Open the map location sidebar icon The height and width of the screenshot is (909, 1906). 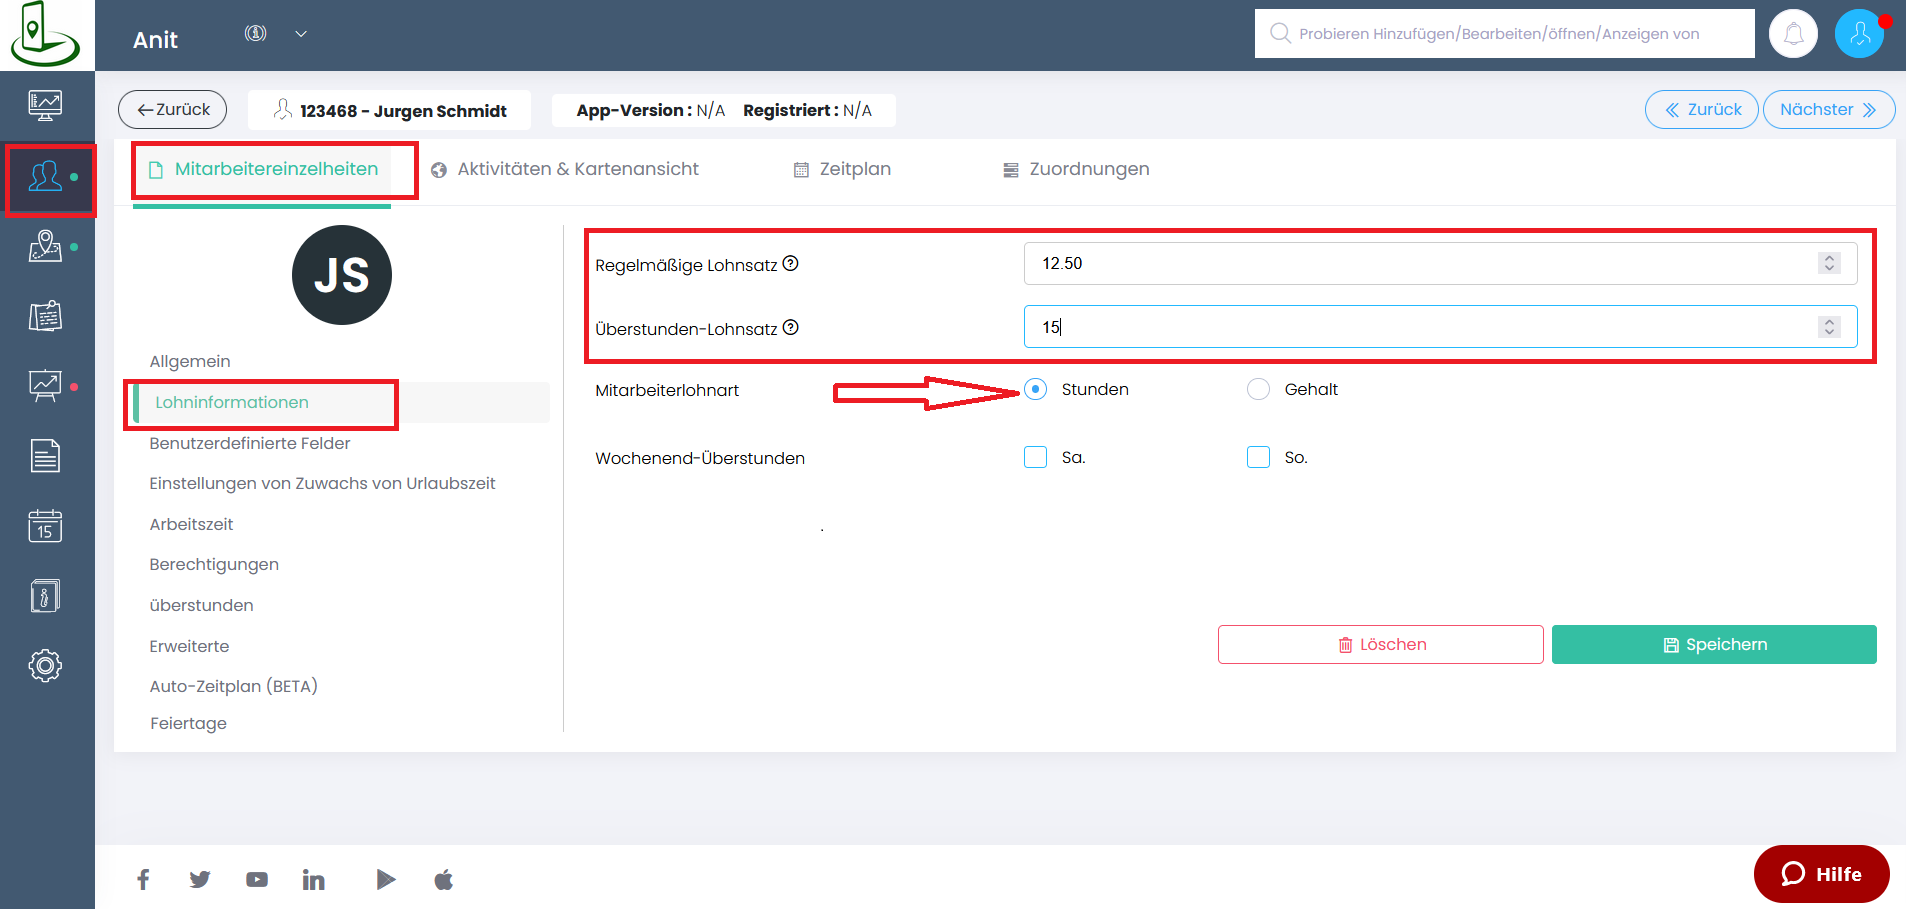click(x=45, y=246)
